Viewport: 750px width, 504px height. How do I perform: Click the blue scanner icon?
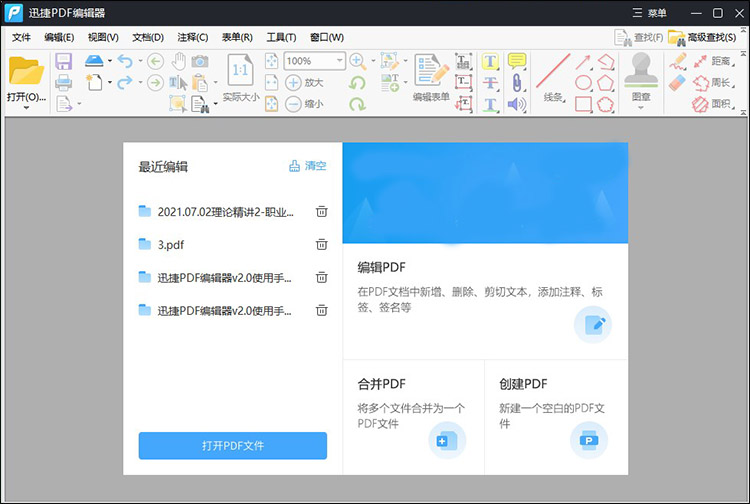[94, 61]
